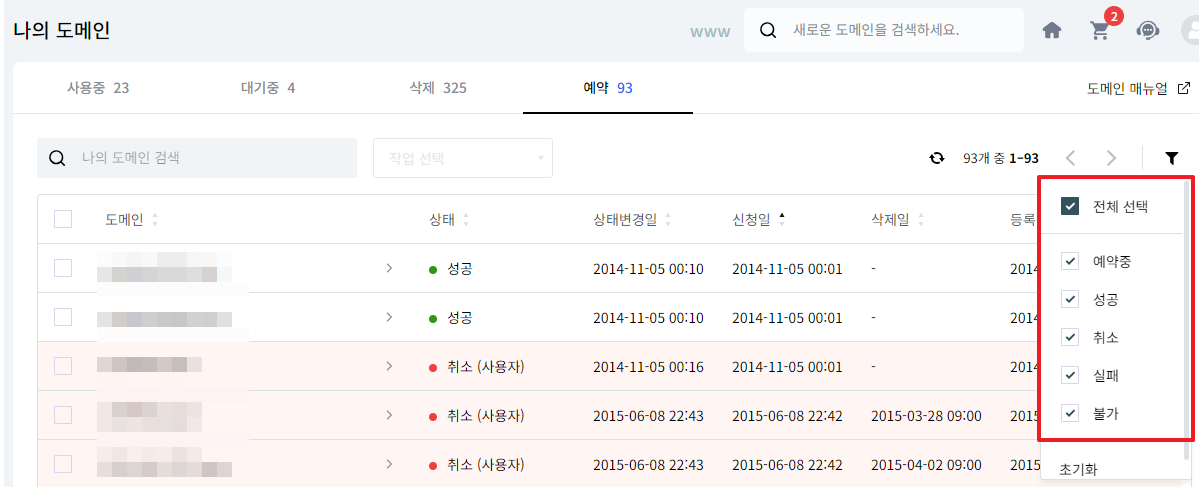This screenshot has width=1199, height=487.
Task: Click 초기화 to reset filters
Action: [x=1079, y=468]
